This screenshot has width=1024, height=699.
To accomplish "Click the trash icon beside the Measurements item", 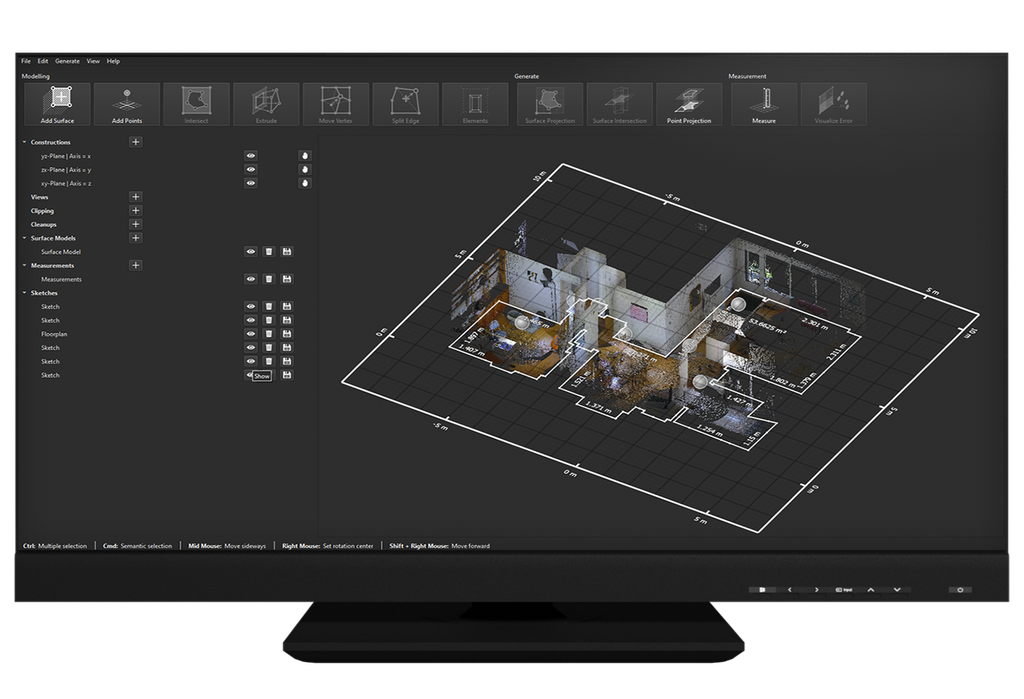I will click(x=268, y=279).
